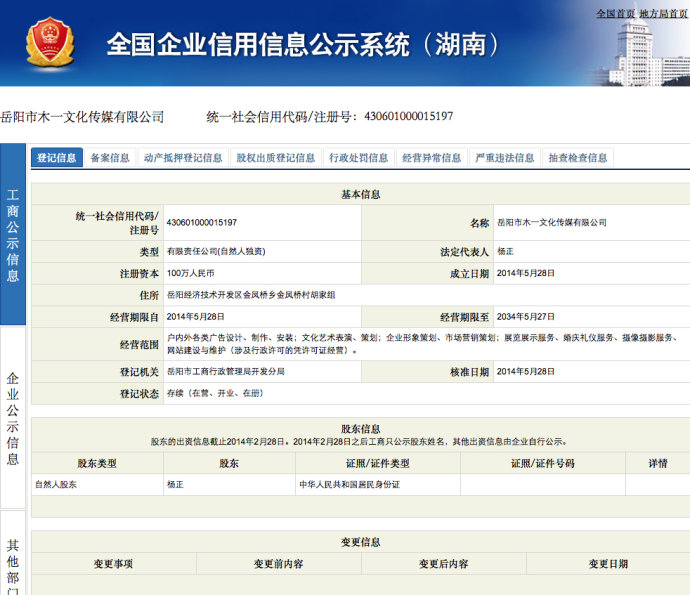This screenshot has width=690, height=595.
Task: Click legal representative value 杨正 in basic info
Action: pos(505,251)
